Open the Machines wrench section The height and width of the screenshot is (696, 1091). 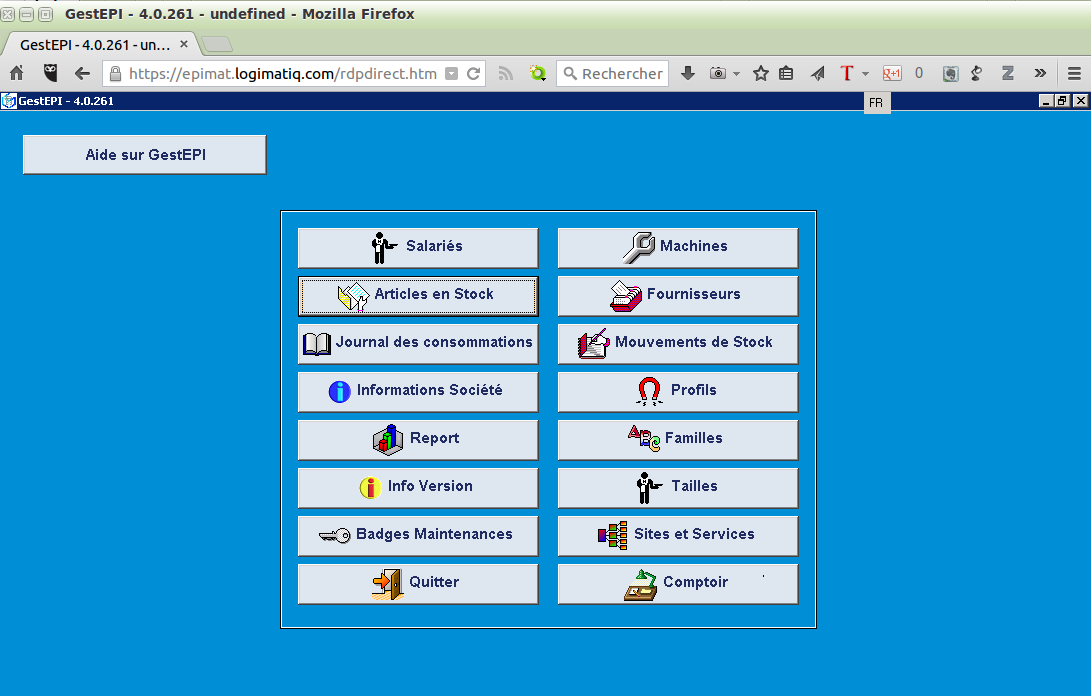[x=677, y=247]
